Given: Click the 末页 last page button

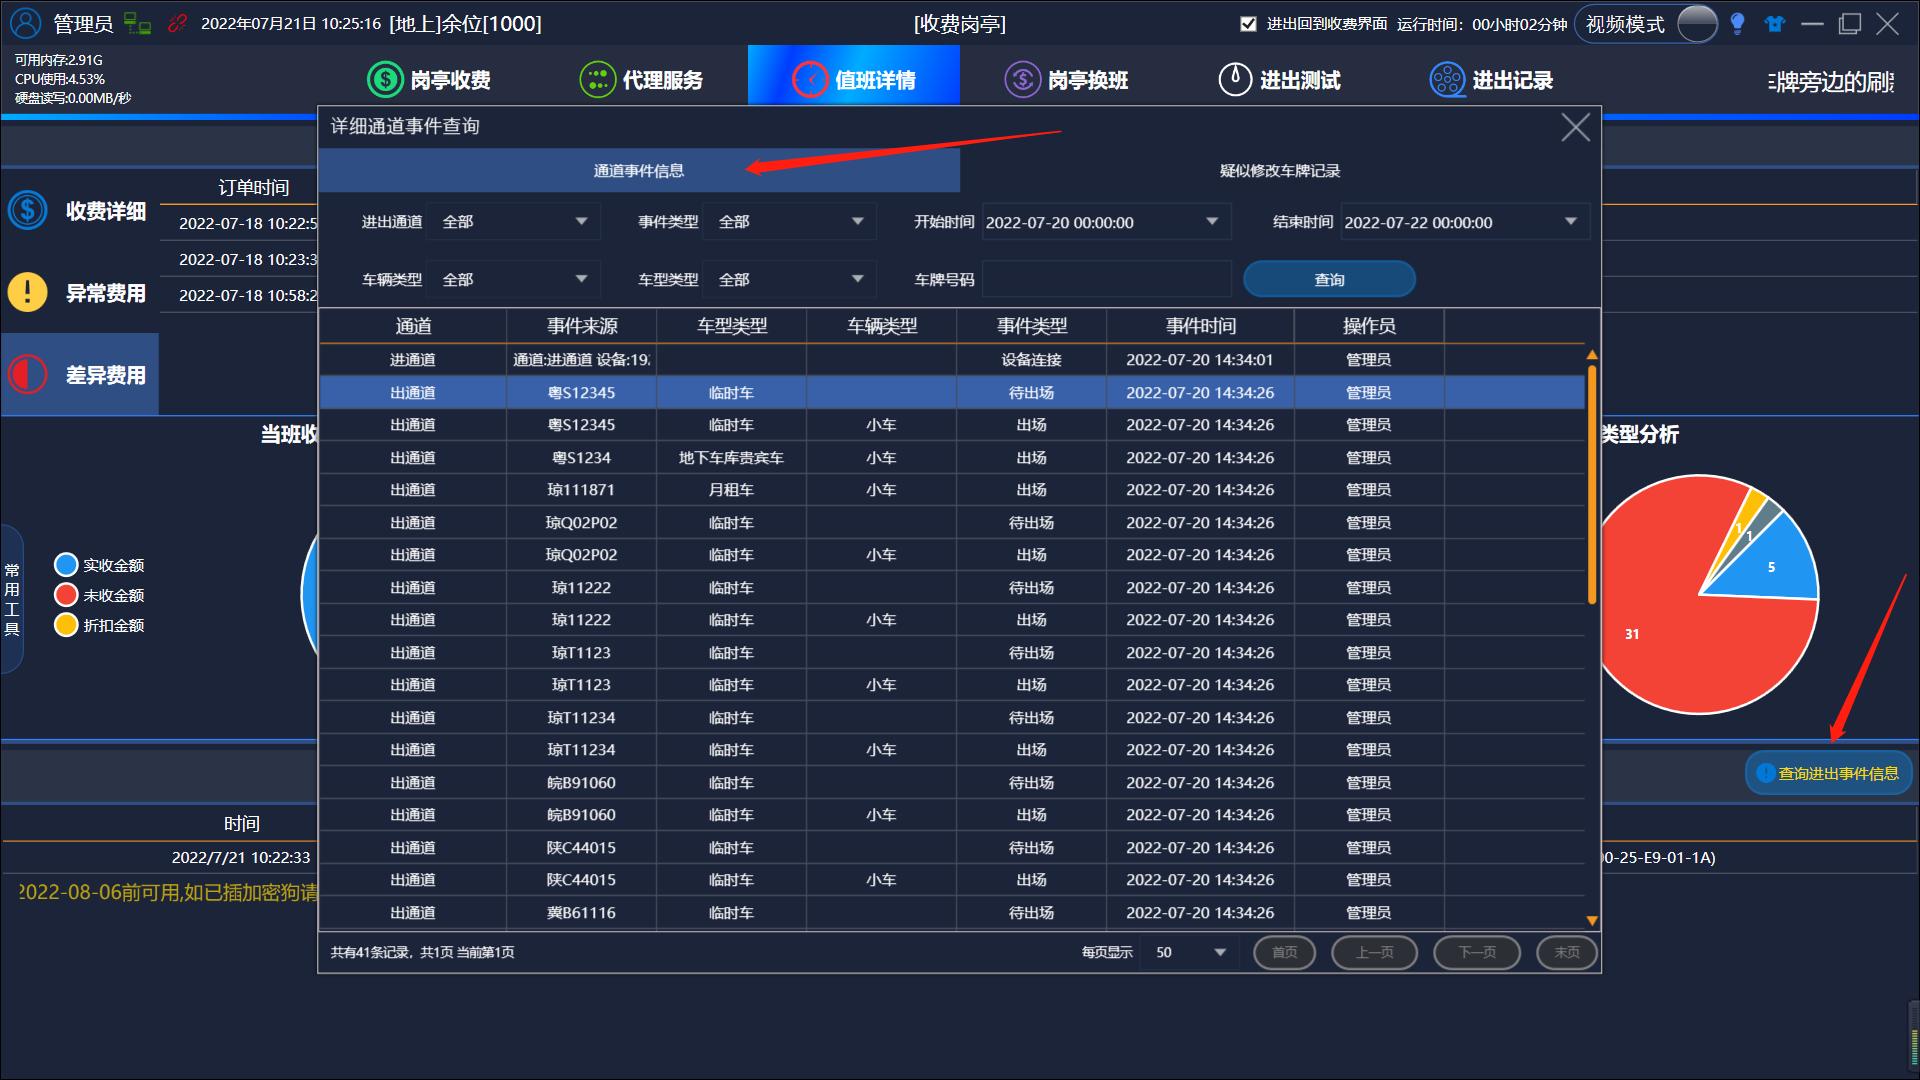Looking at the screenshot, I should [1567, 952].
